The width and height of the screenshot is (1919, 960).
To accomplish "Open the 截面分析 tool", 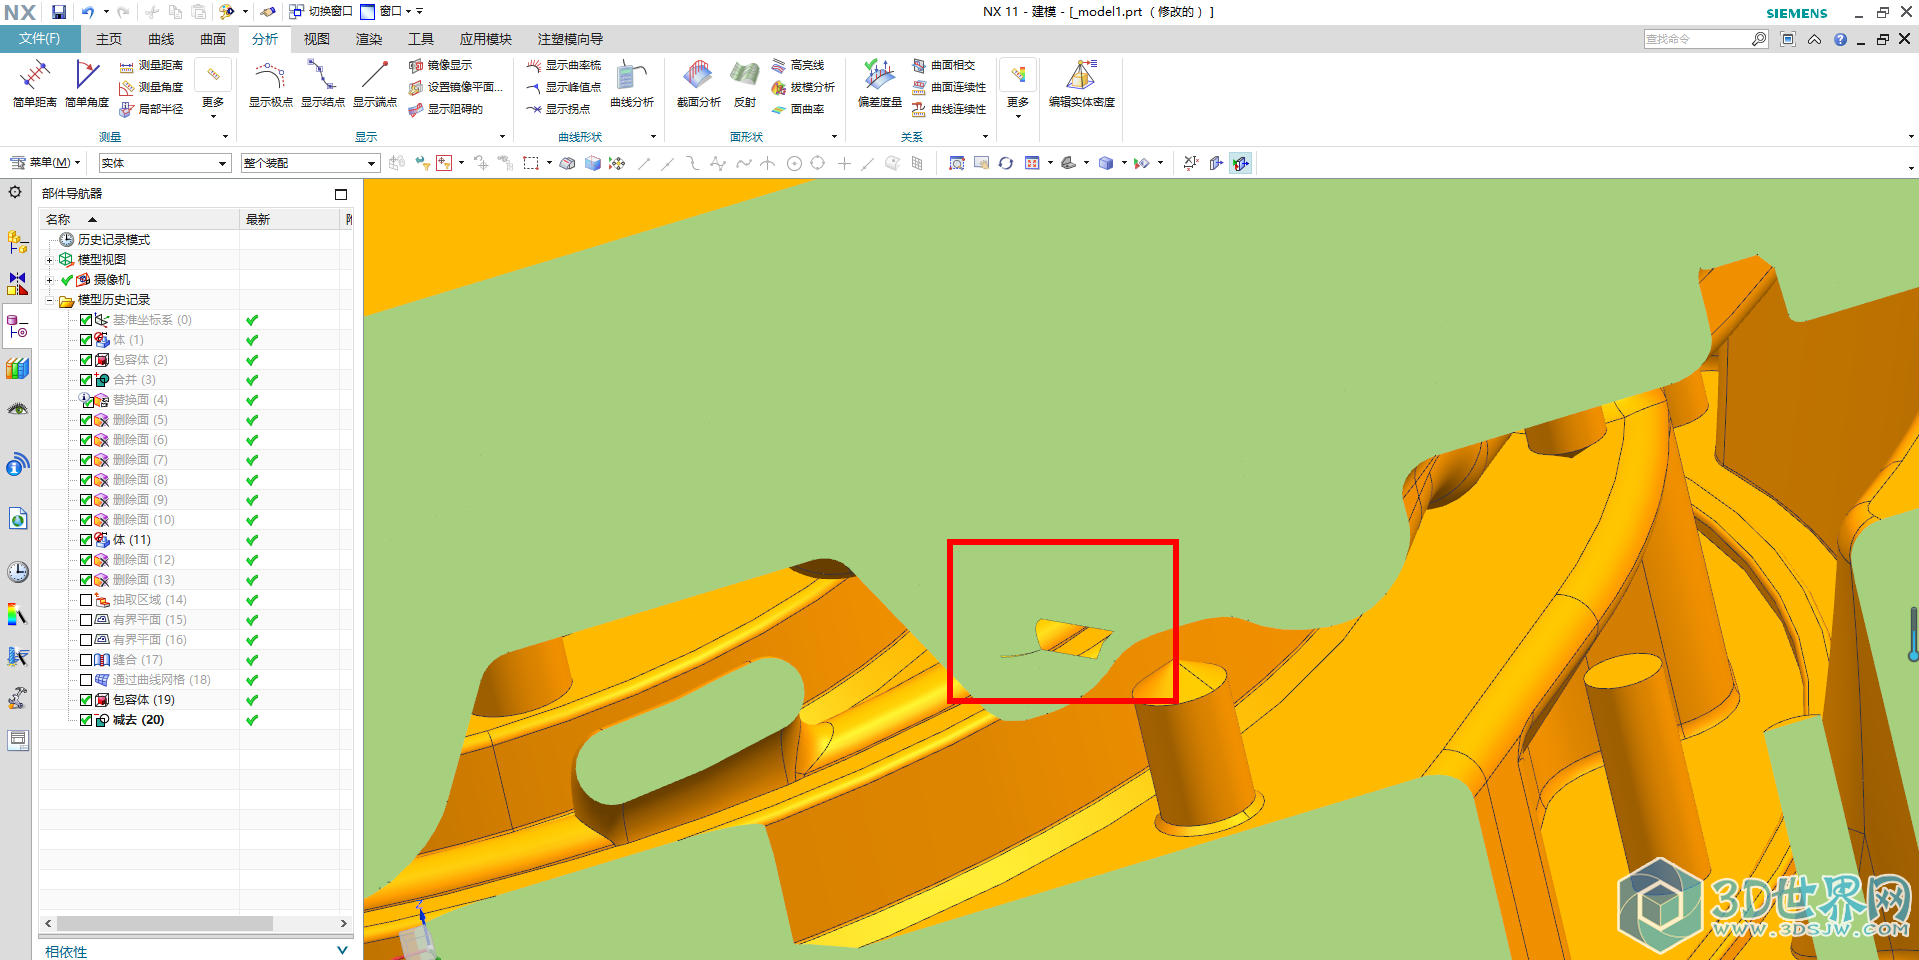I will point(698,84).
